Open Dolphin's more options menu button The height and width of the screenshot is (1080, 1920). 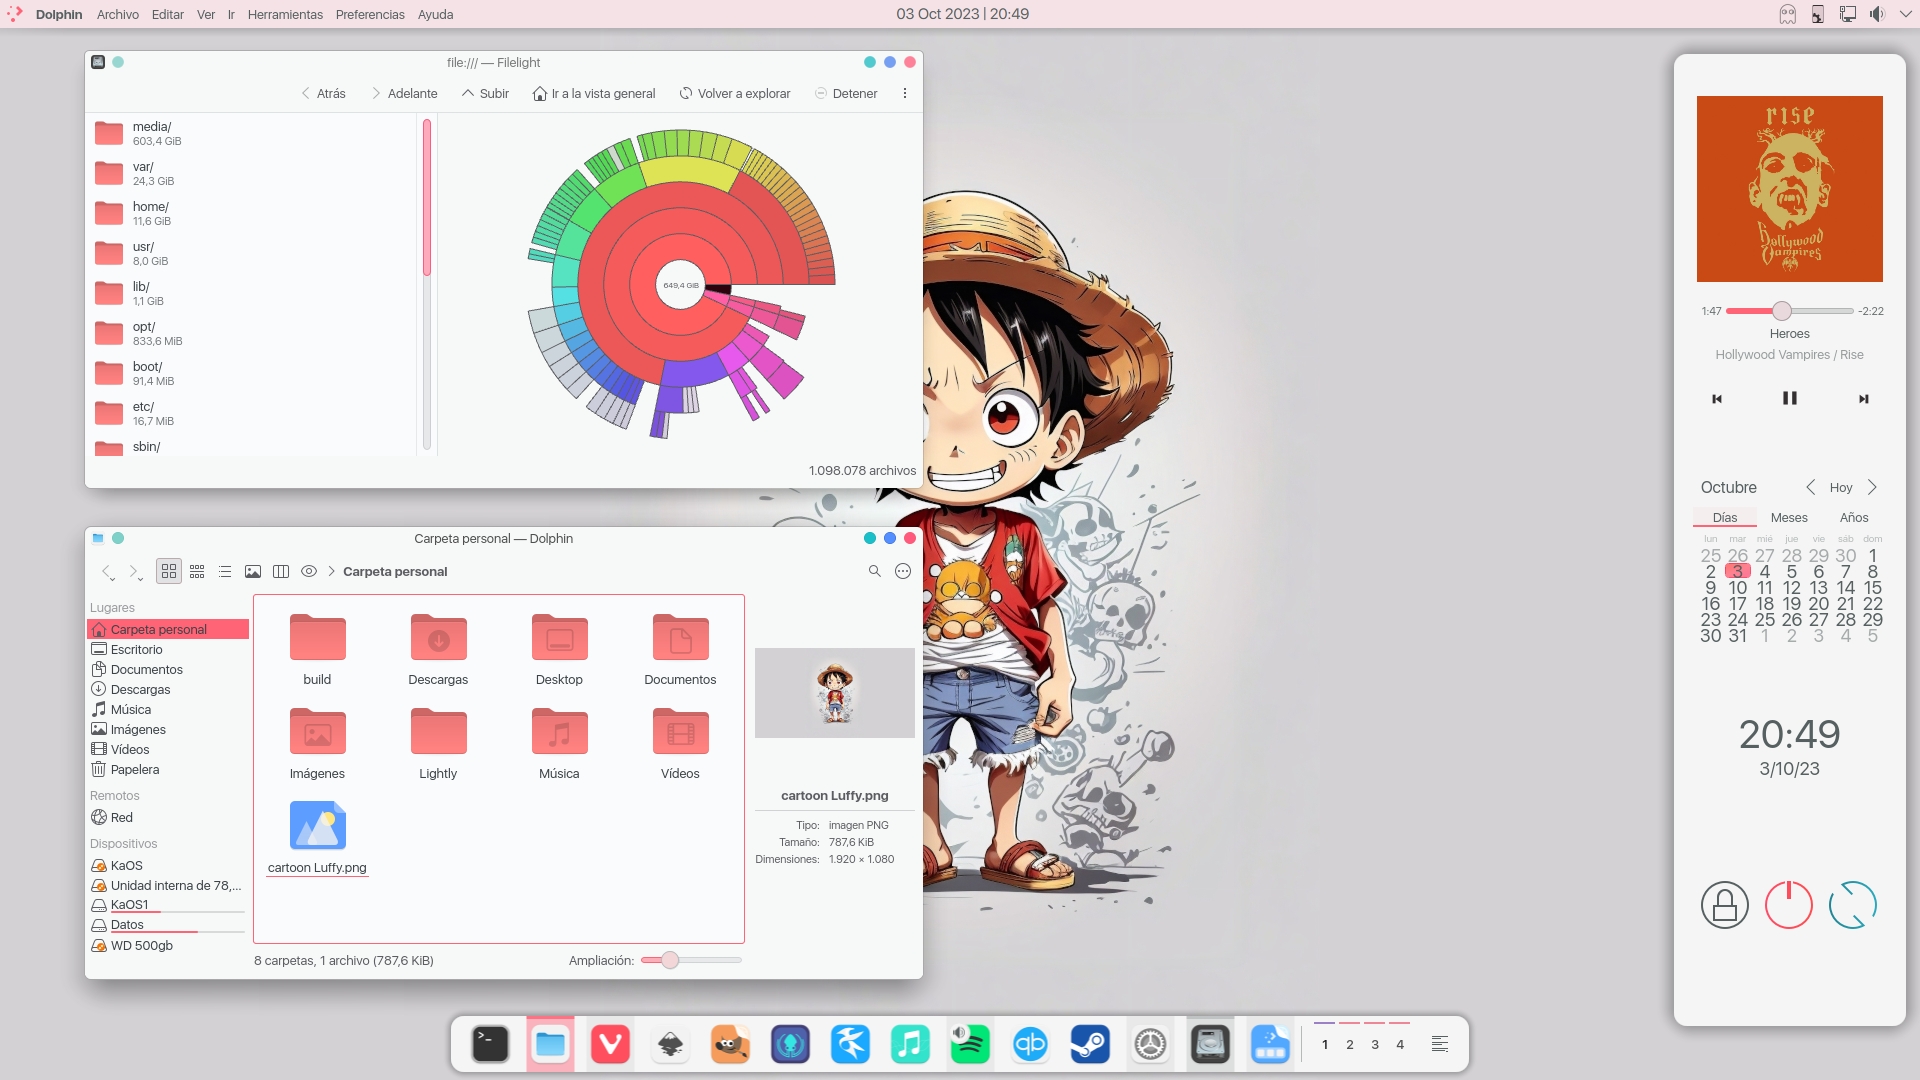(903, 571)
